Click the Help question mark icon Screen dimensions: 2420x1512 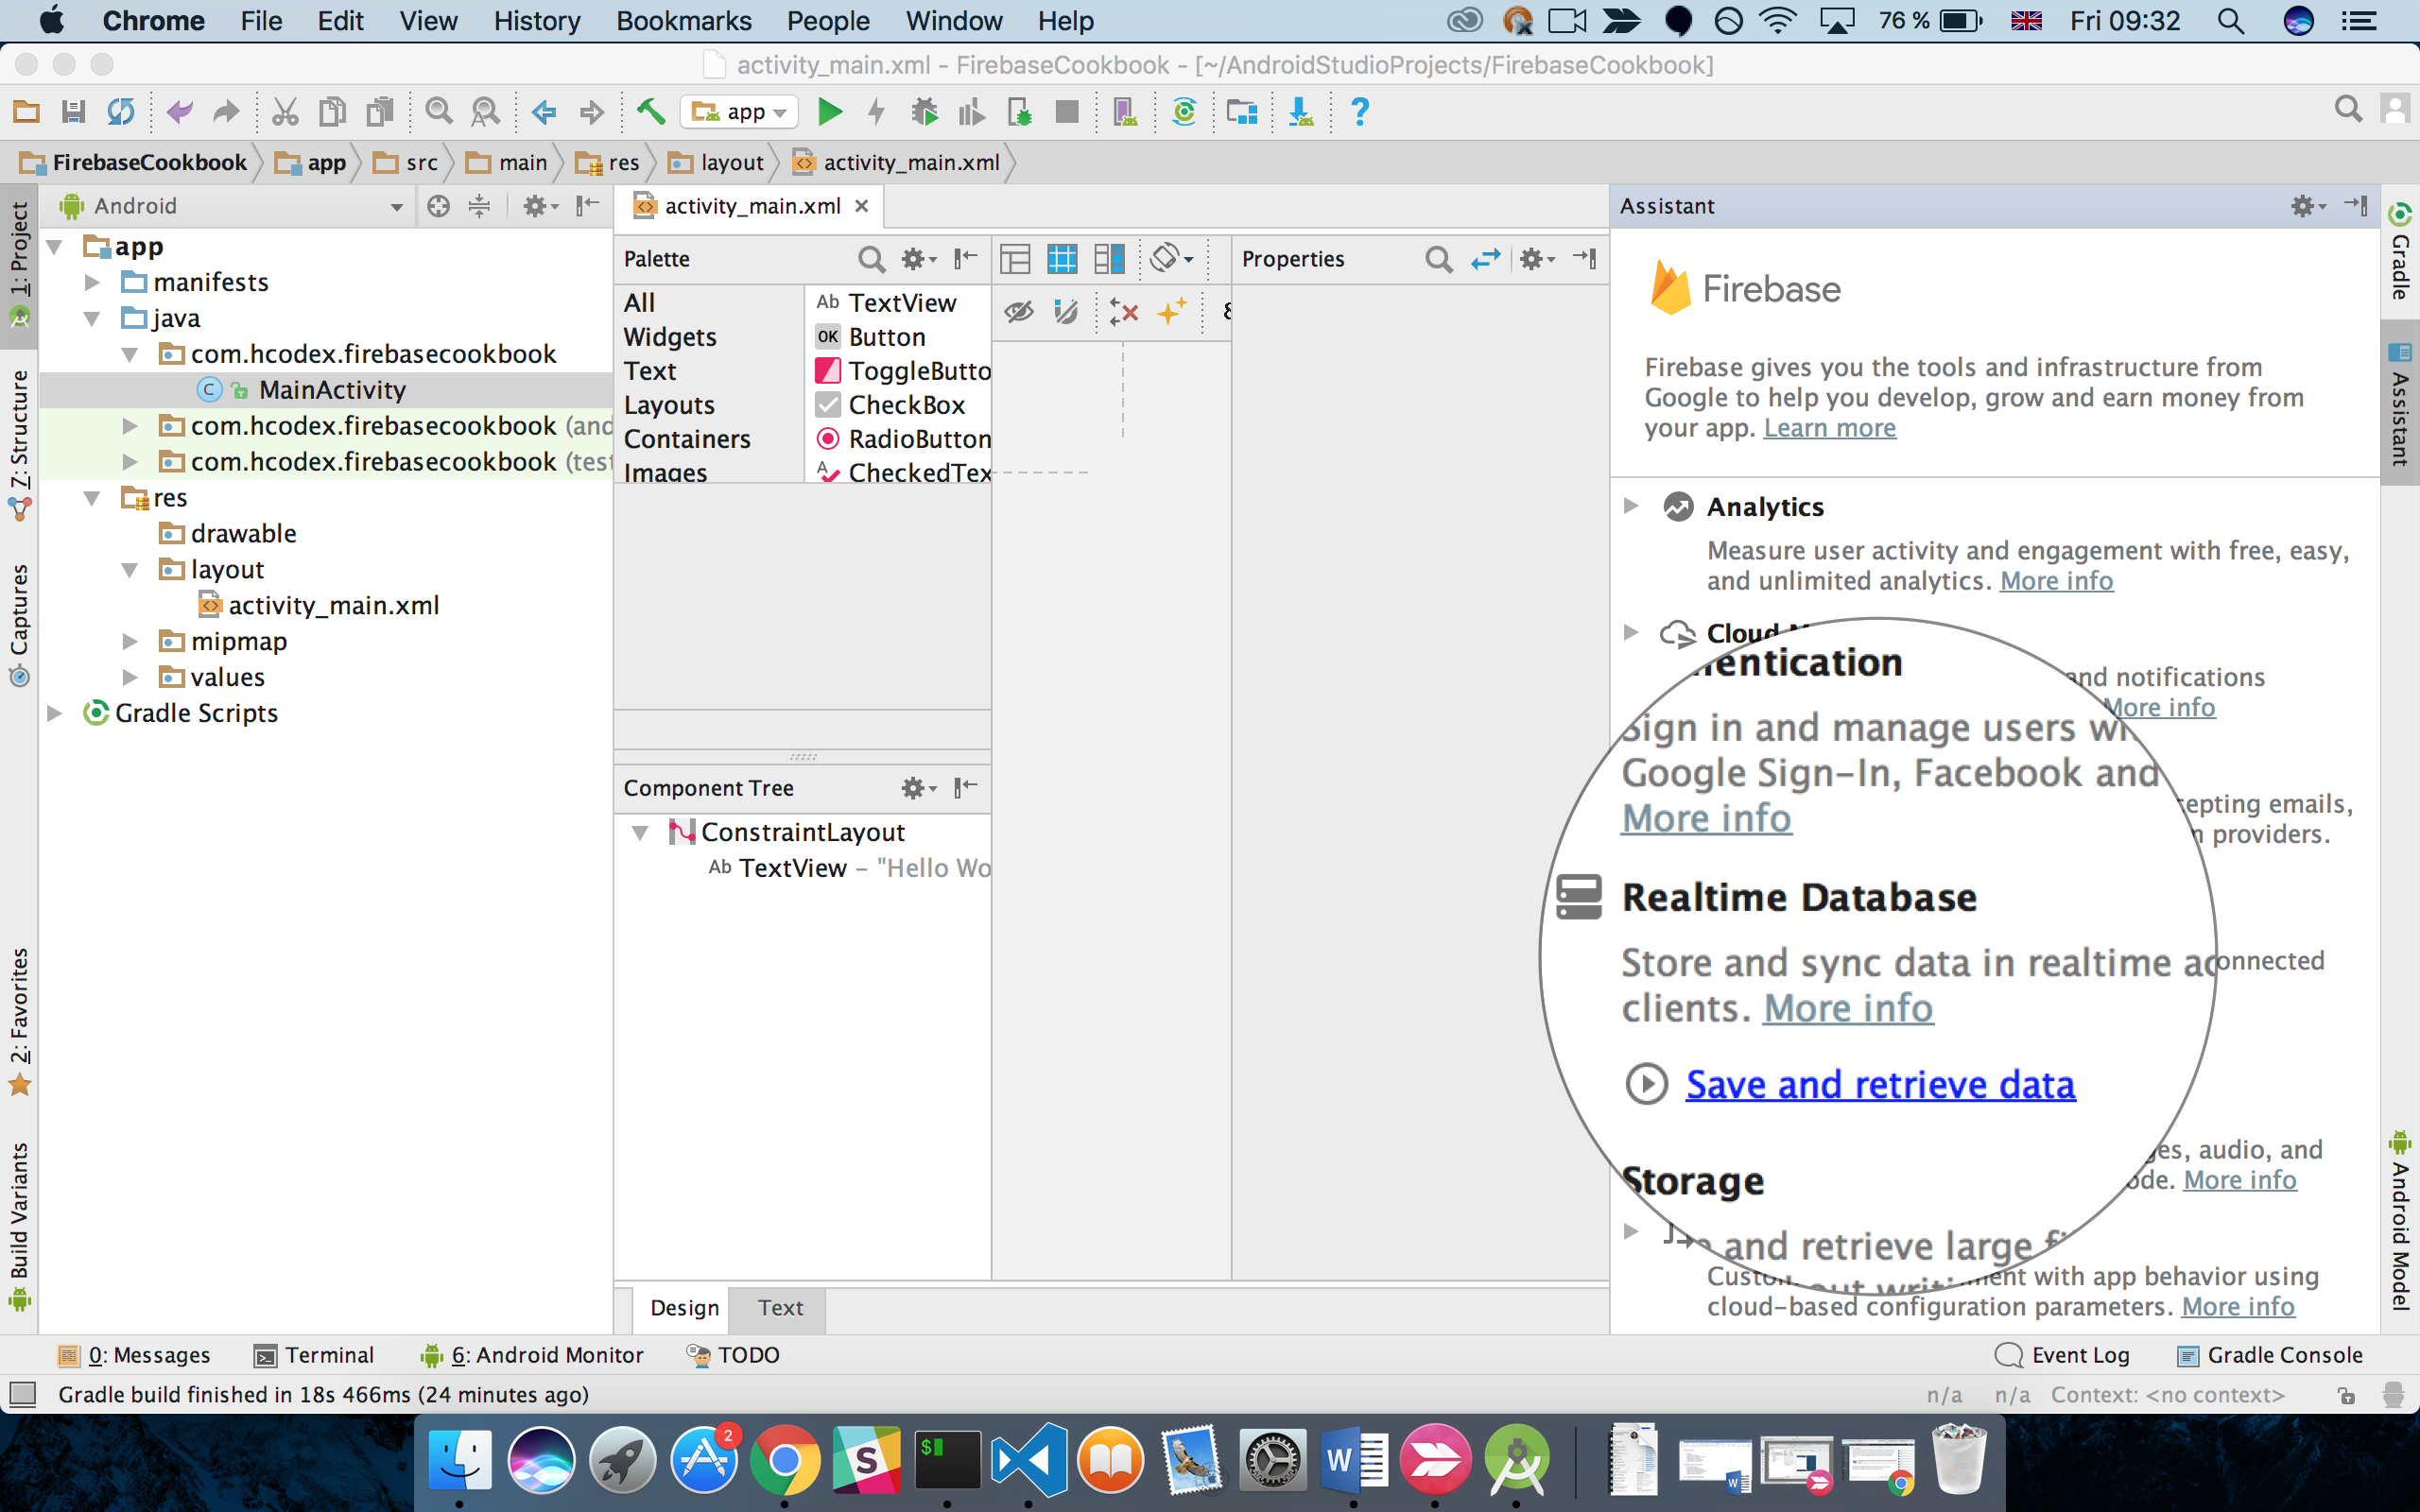pos(1360,112)
